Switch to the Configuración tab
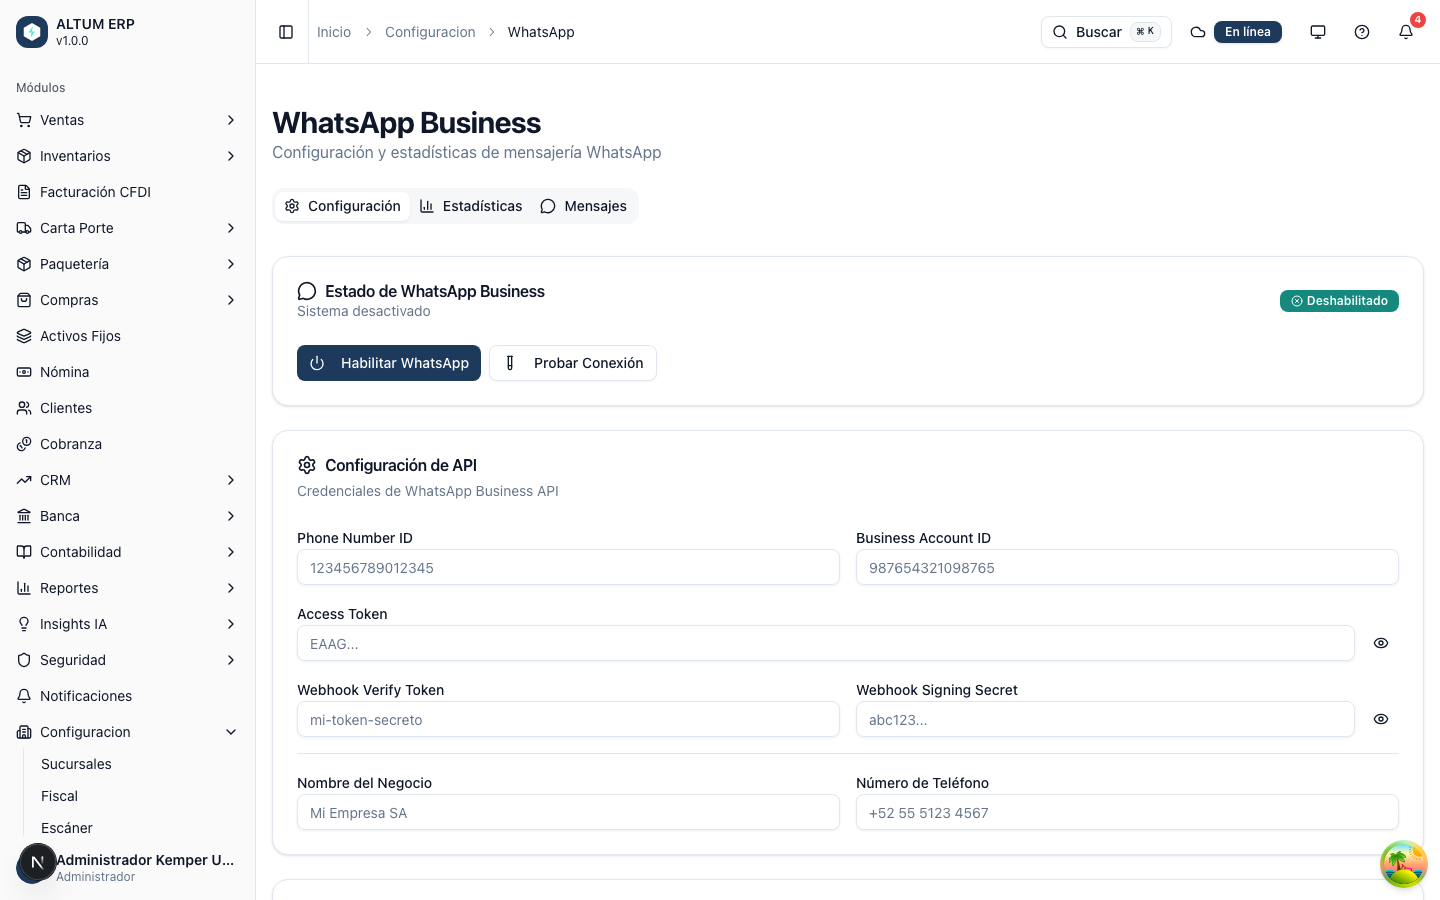The width and height of the screenshot is (1440, 900). (342, 206)
